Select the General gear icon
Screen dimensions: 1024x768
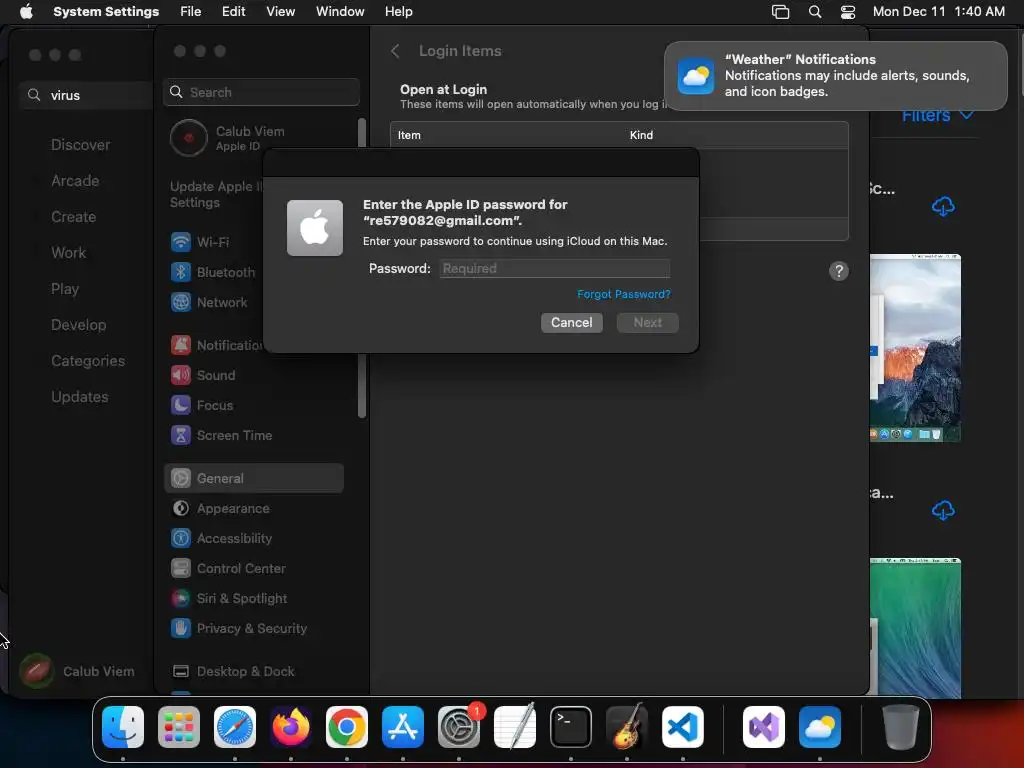[x=181, y=479]
